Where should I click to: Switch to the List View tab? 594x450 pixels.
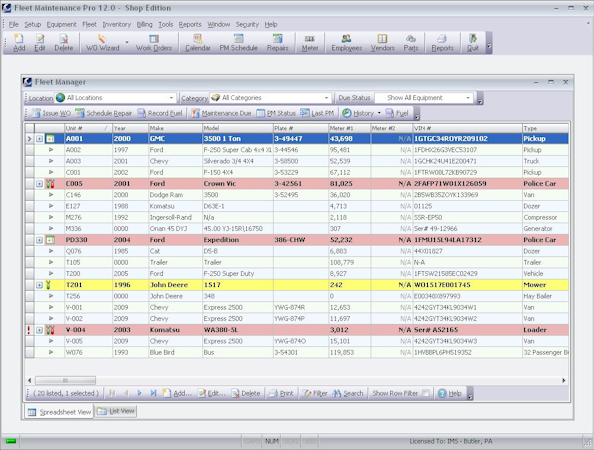116,411
